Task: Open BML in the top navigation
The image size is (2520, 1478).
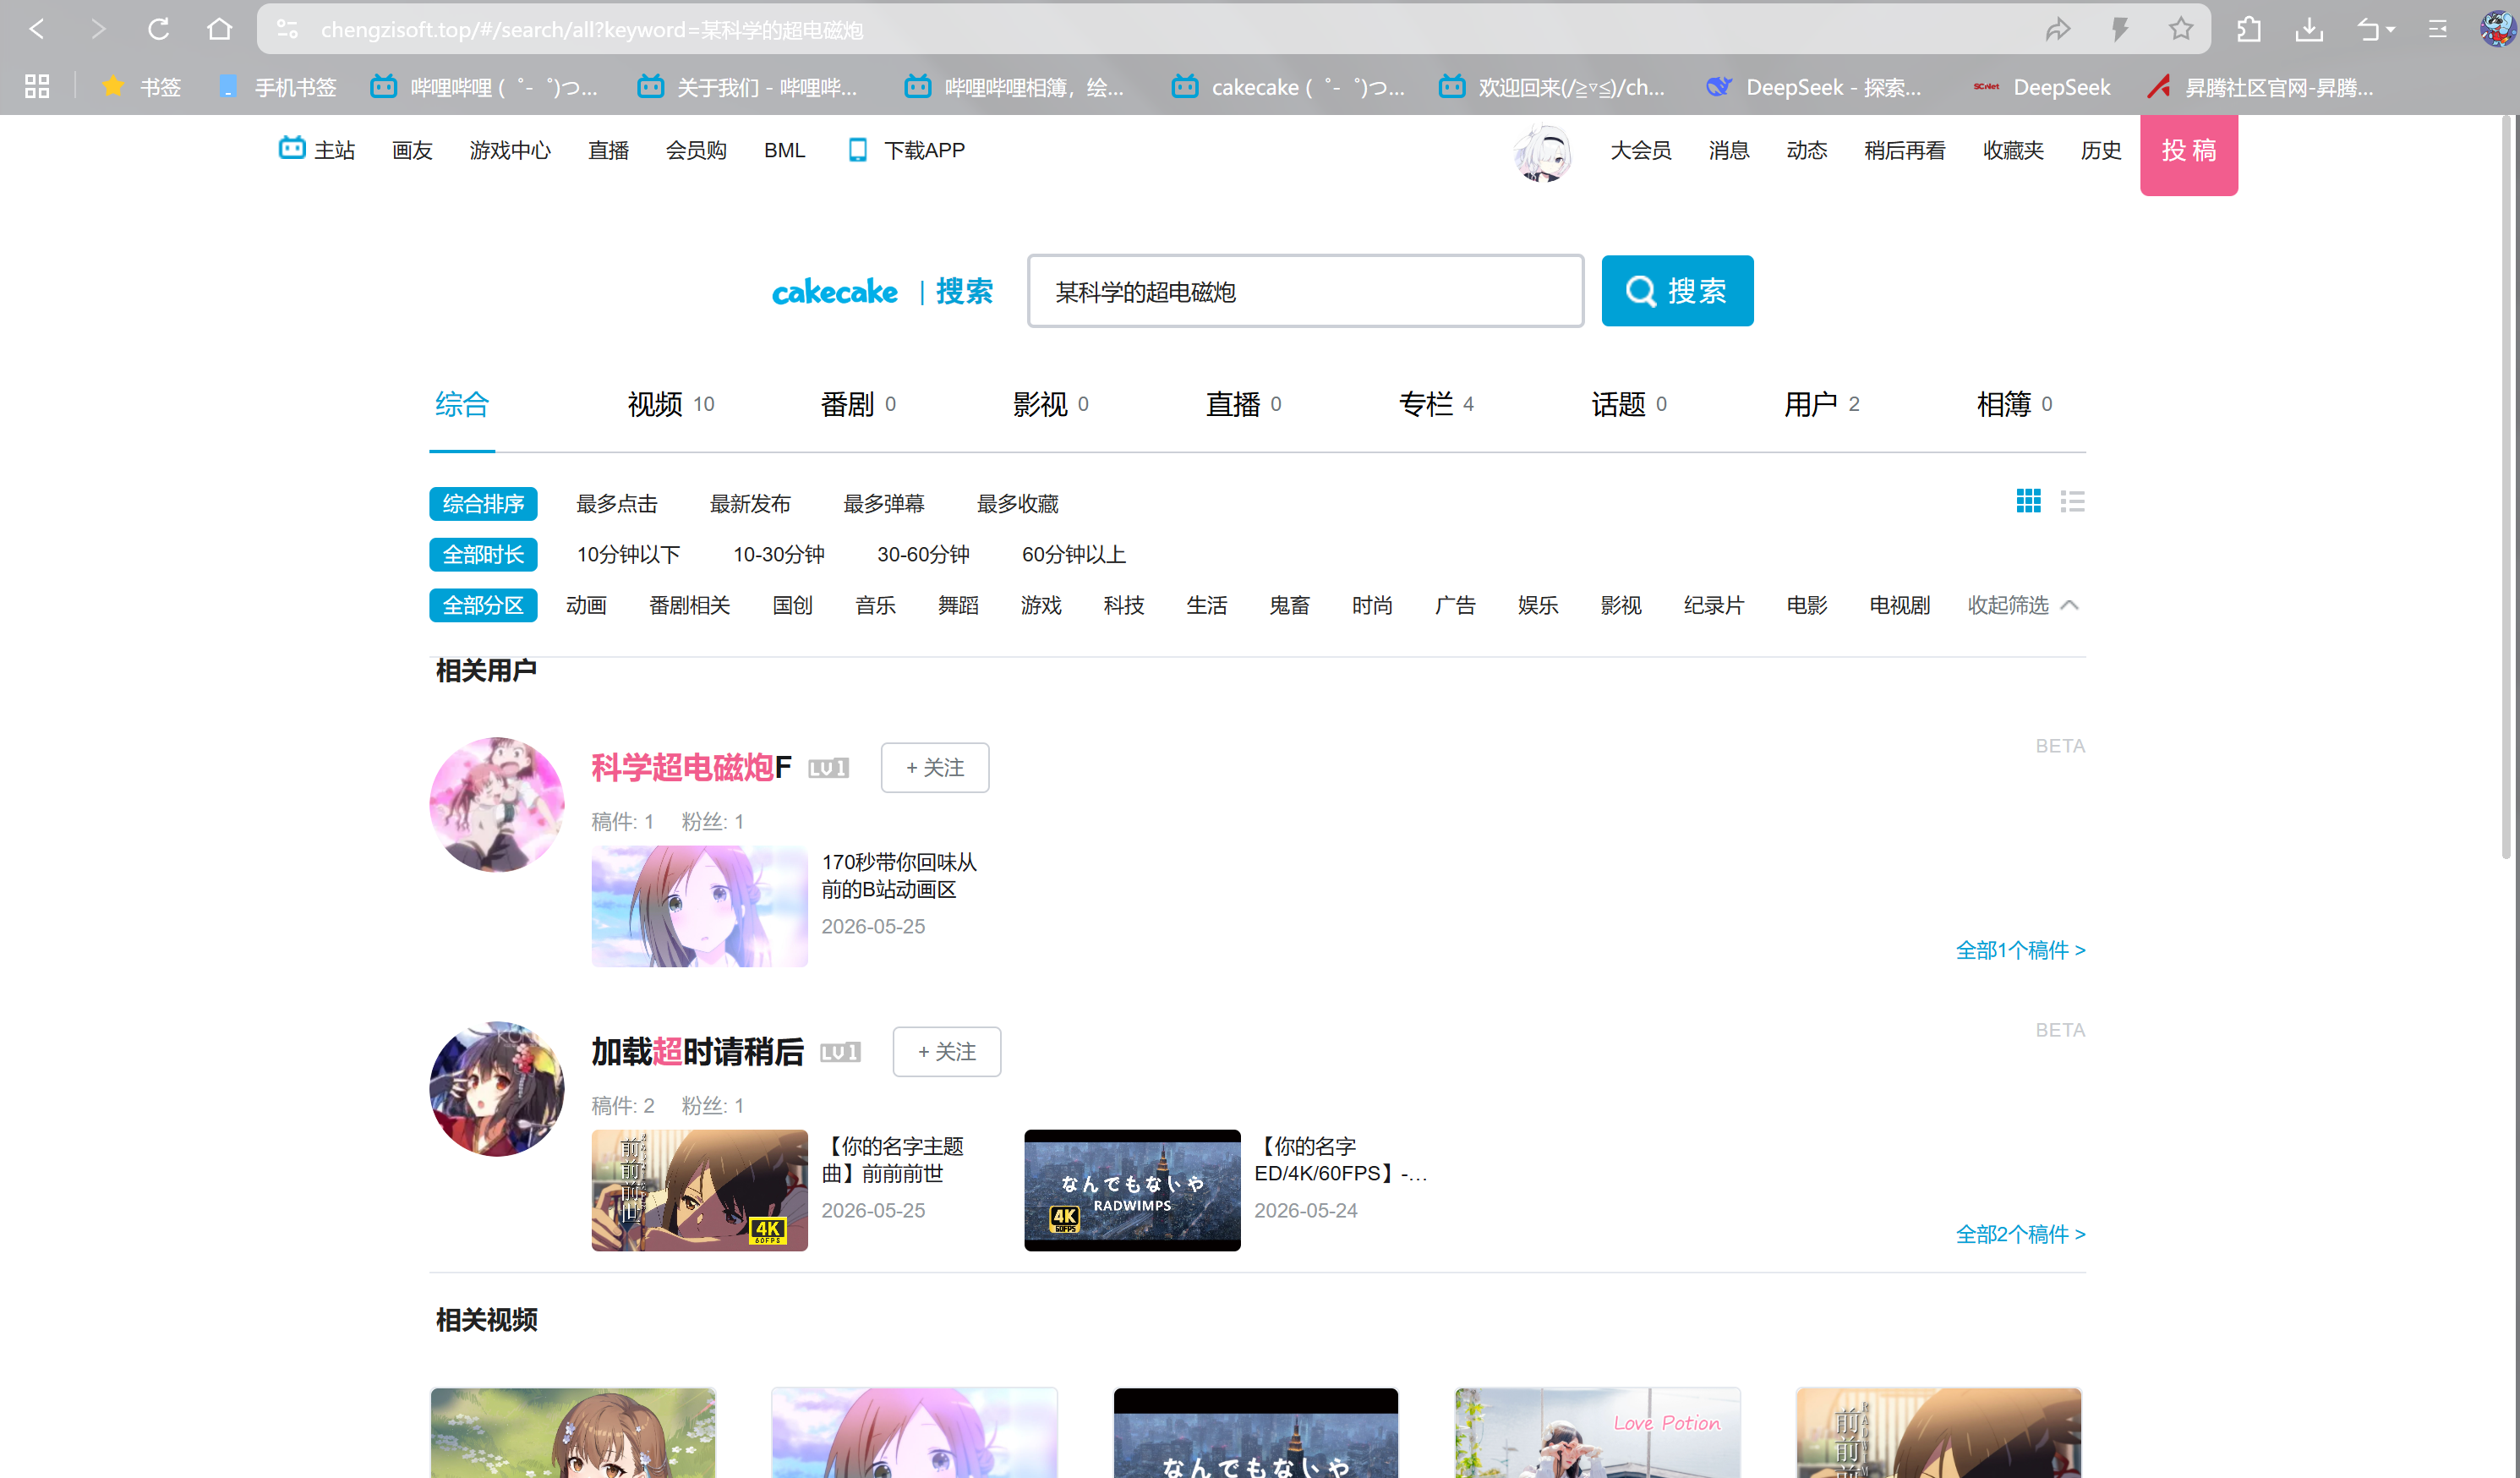Action: (784, 150)
